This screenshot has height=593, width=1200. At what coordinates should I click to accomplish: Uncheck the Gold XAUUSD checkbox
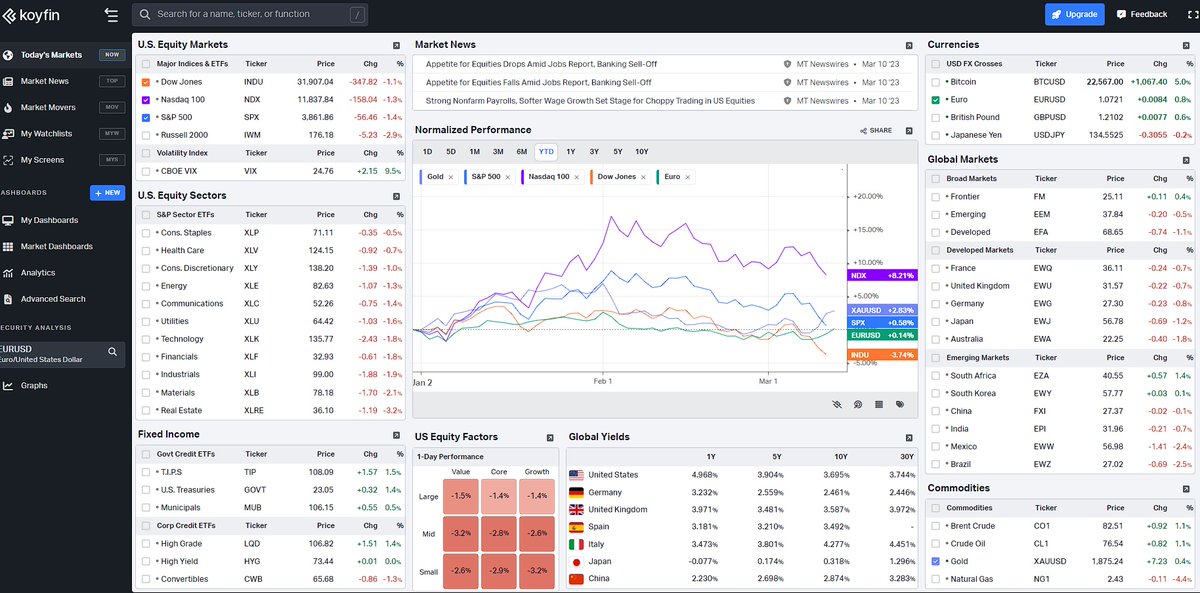[x=935, y=561]
